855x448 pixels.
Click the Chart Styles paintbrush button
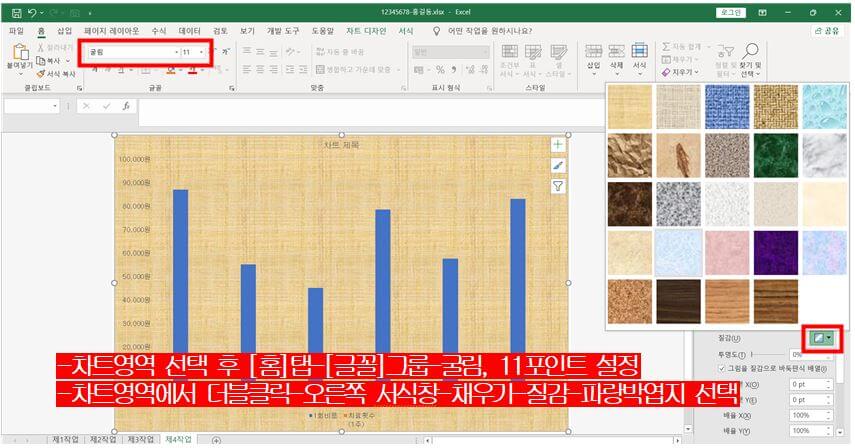[557, 166]
